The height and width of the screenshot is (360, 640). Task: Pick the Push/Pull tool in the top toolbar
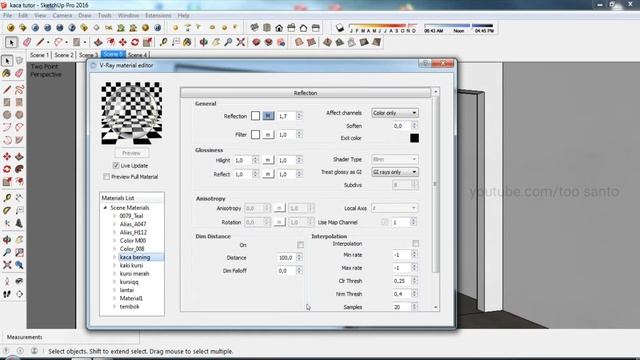pyautogui.click(x=98, y=42)
